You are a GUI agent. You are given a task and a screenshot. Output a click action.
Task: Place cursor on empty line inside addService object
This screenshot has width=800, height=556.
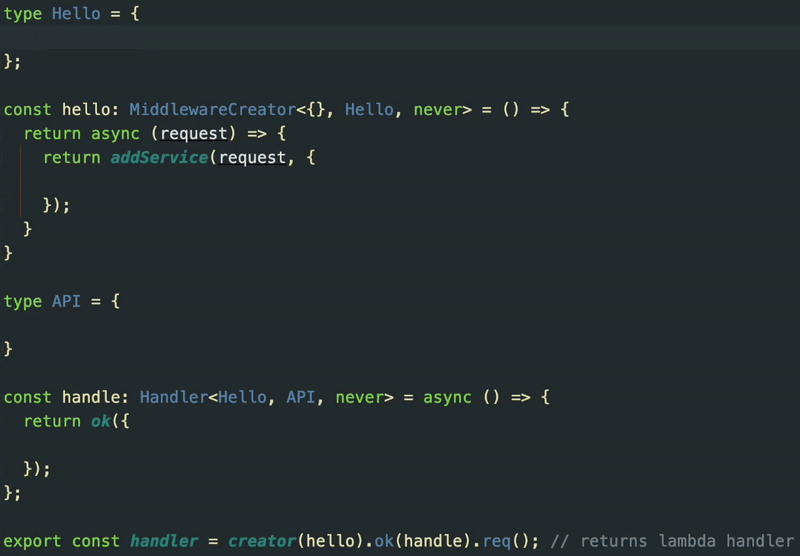[200, 182]
